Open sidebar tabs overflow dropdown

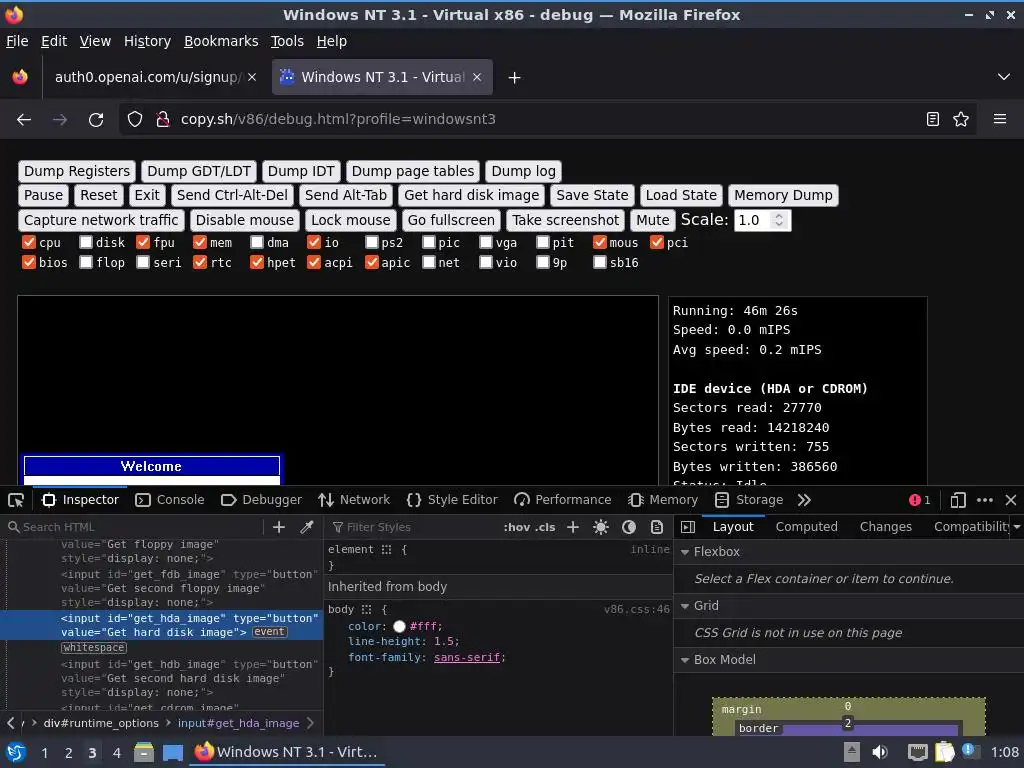point(1017,527)
